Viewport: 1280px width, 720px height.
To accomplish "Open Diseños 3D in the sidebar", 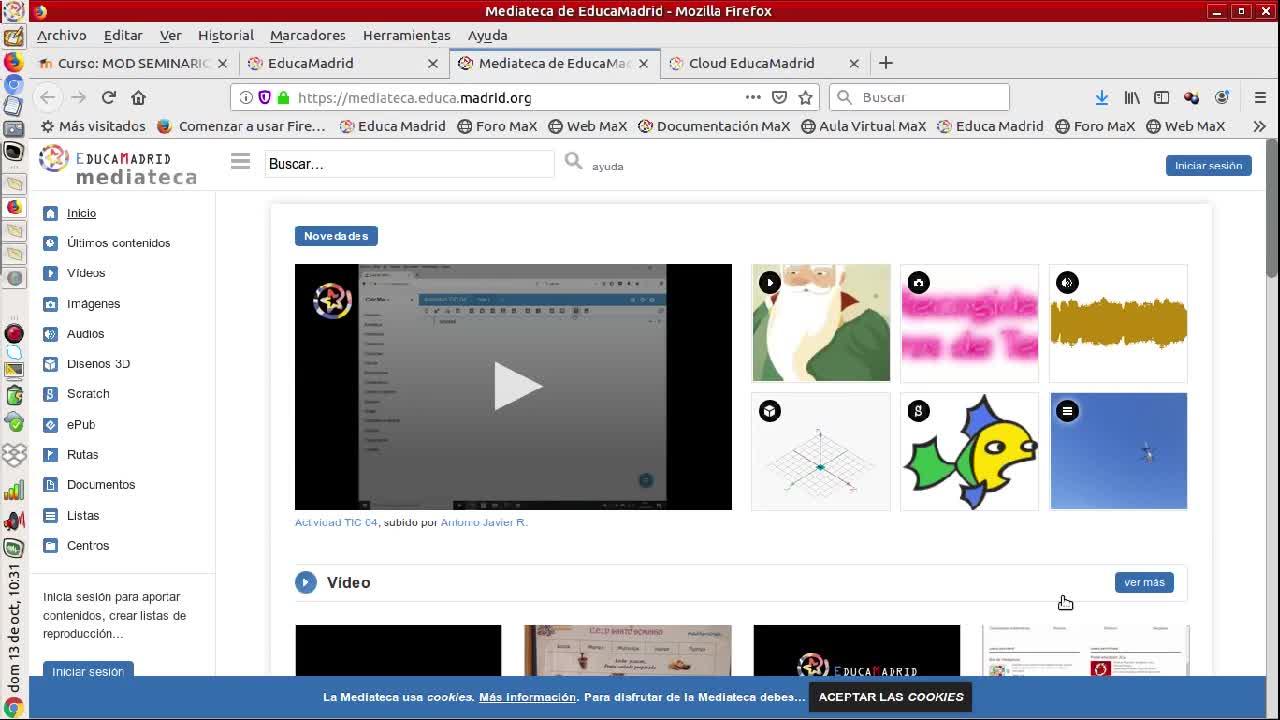I will point(98,364).
